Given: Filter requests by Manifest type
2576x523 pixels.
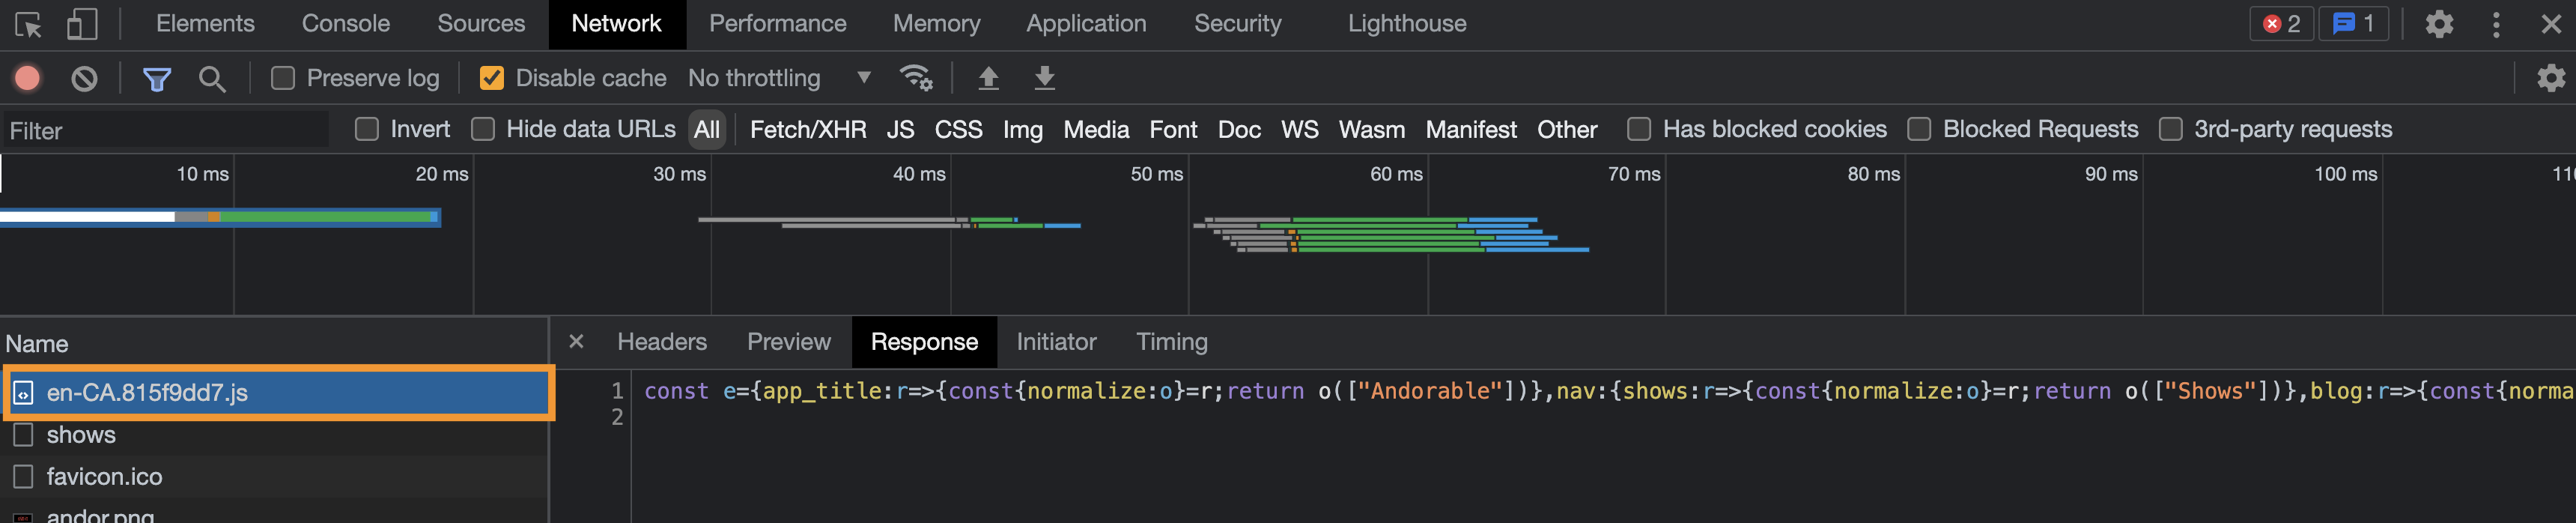Looking at the screenshot, I should (1471, 129).
